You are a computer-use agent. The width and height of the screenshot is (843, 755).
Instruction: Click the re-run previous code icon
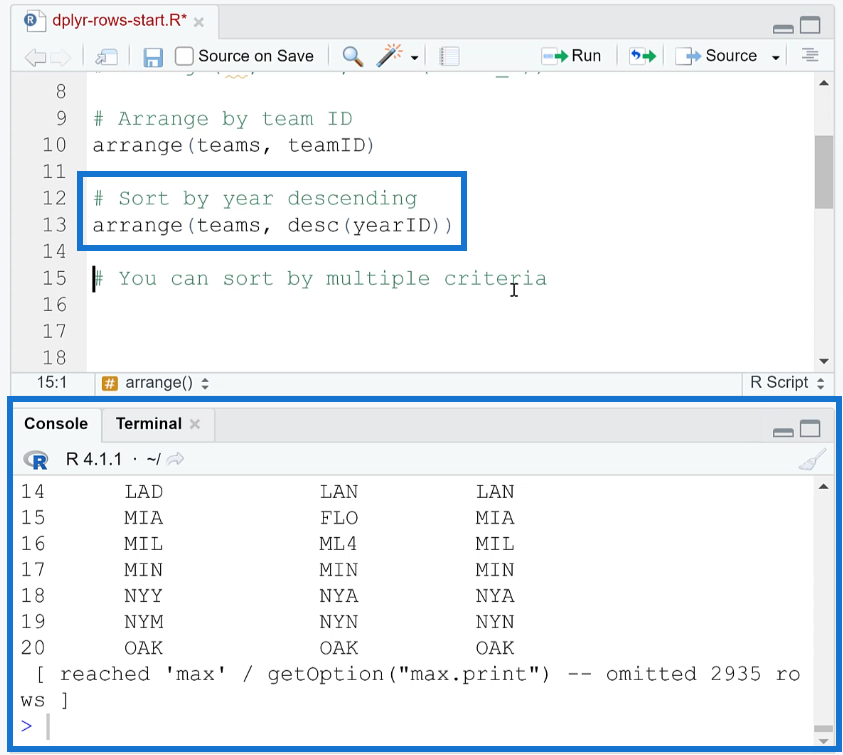pyautogui.click(x=642, y=56)
